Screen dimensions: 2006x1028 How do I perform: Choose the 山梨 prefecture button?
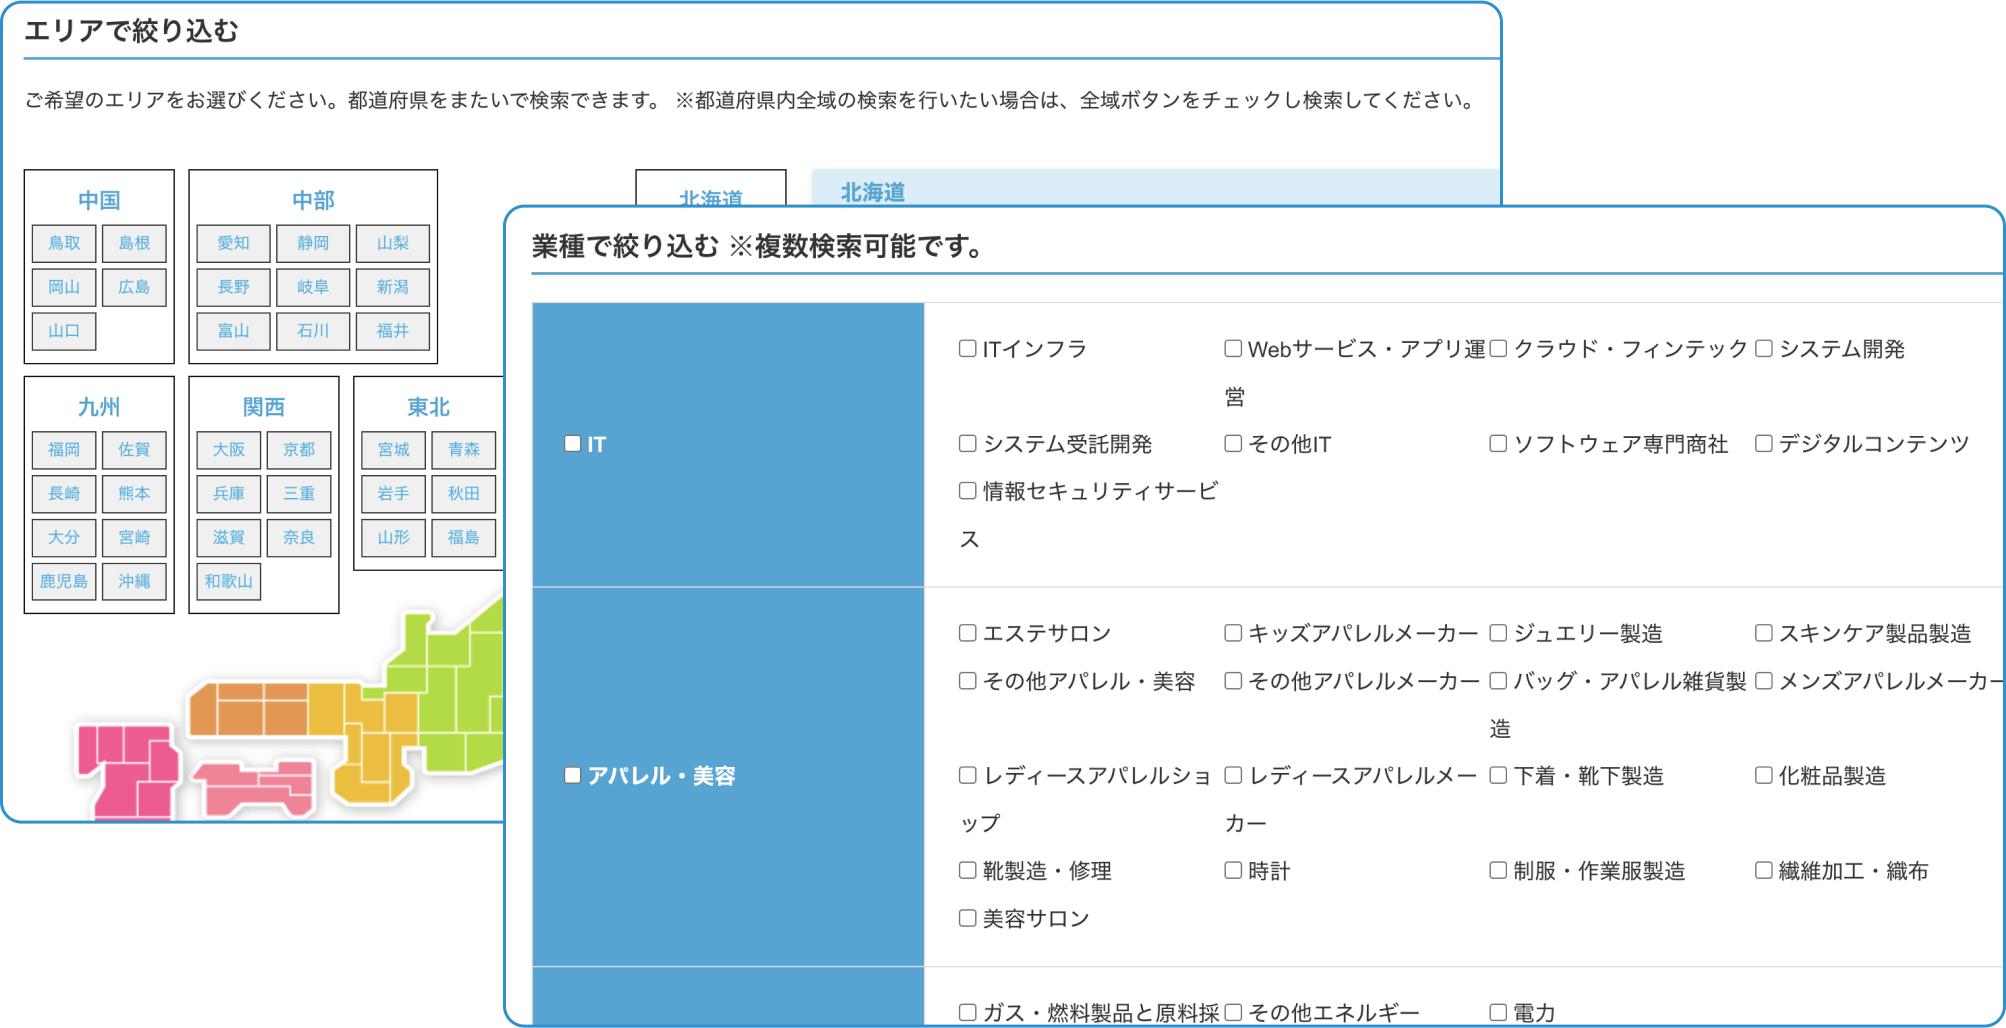coord(393,243)
